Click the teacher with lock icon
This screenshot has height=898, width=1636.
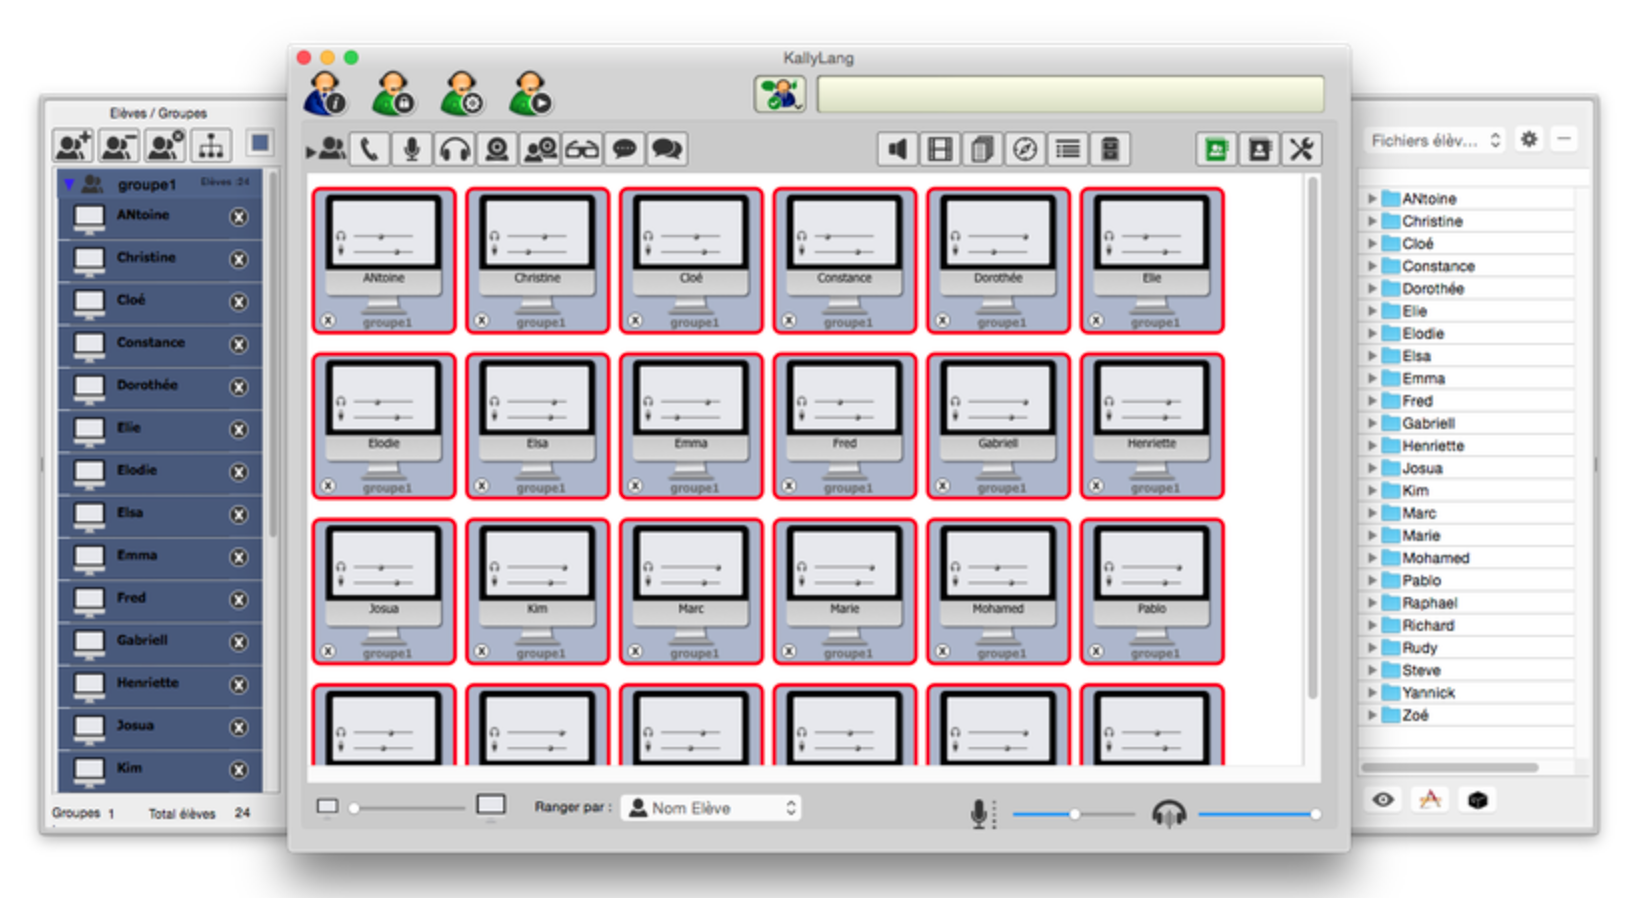393,94
